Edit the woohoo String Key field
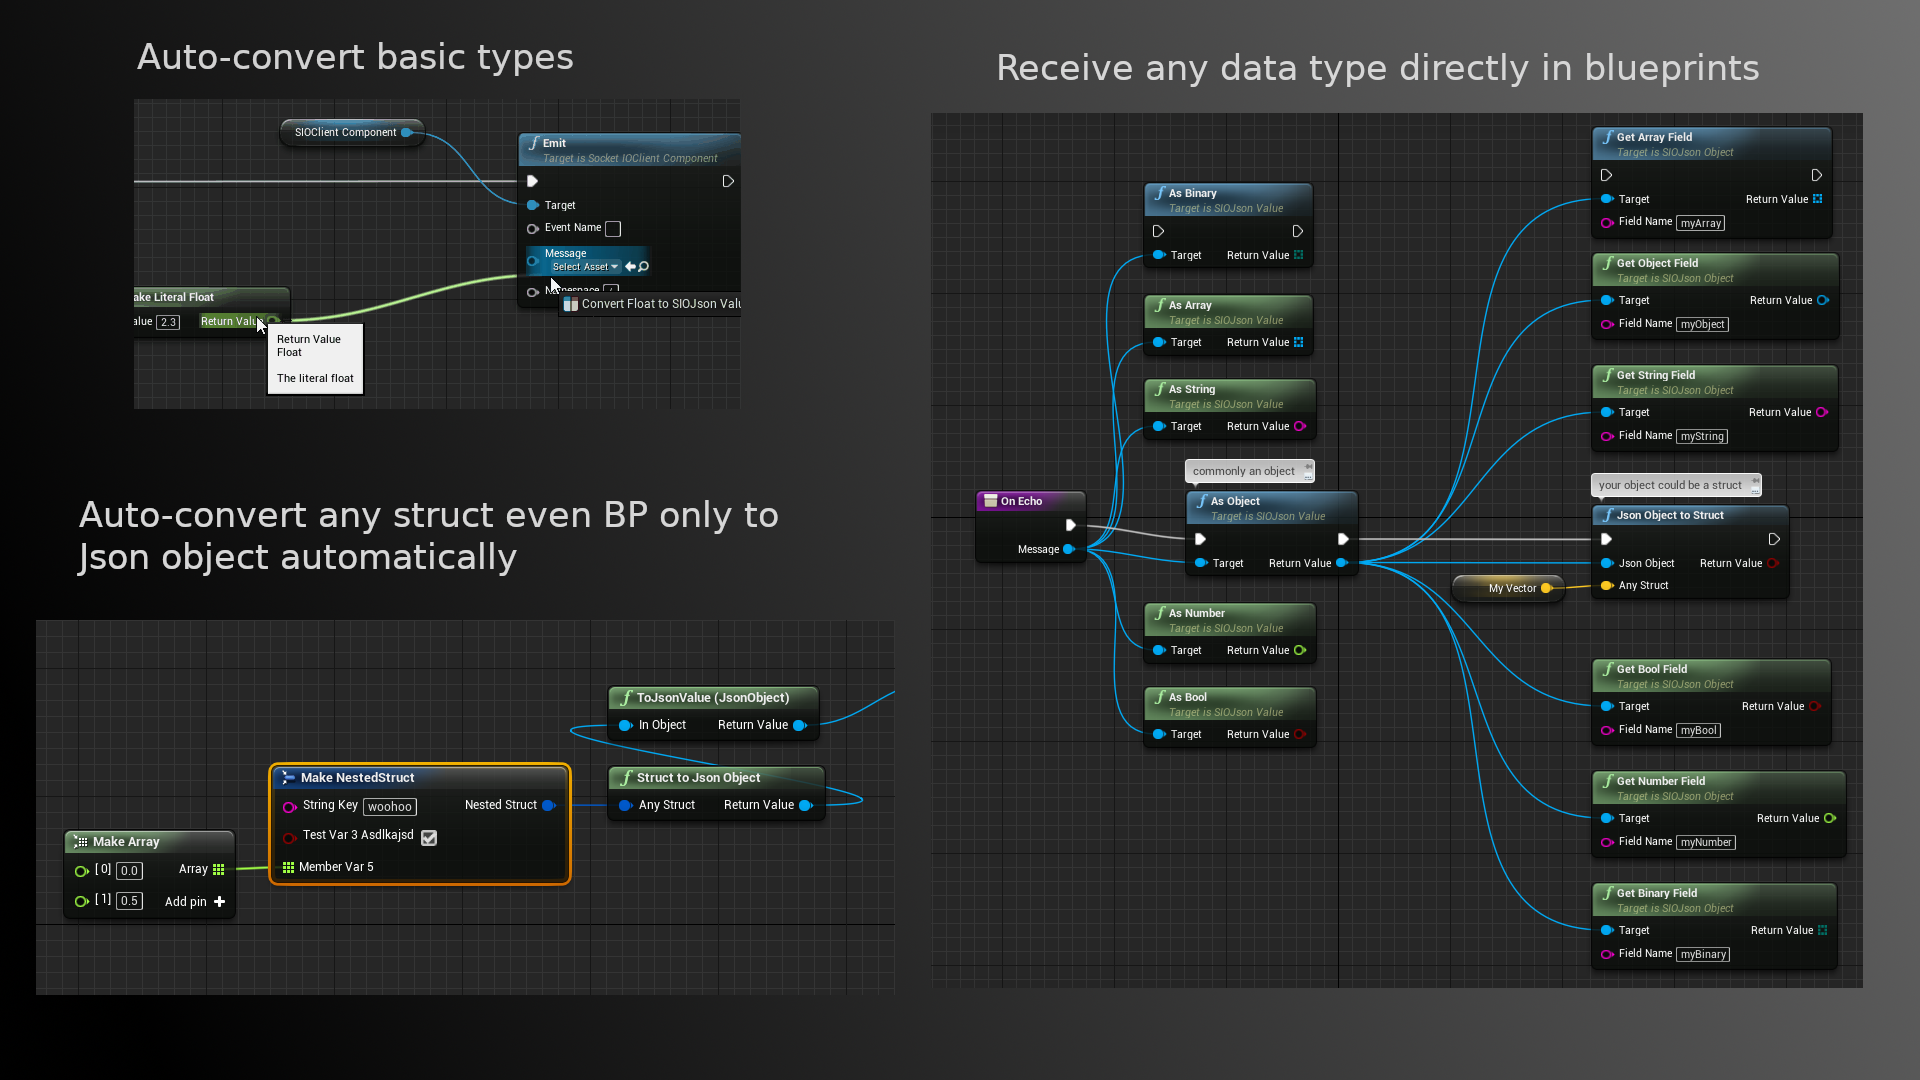This screenshot has width=1920, height=1080. (x=390, y=807)
